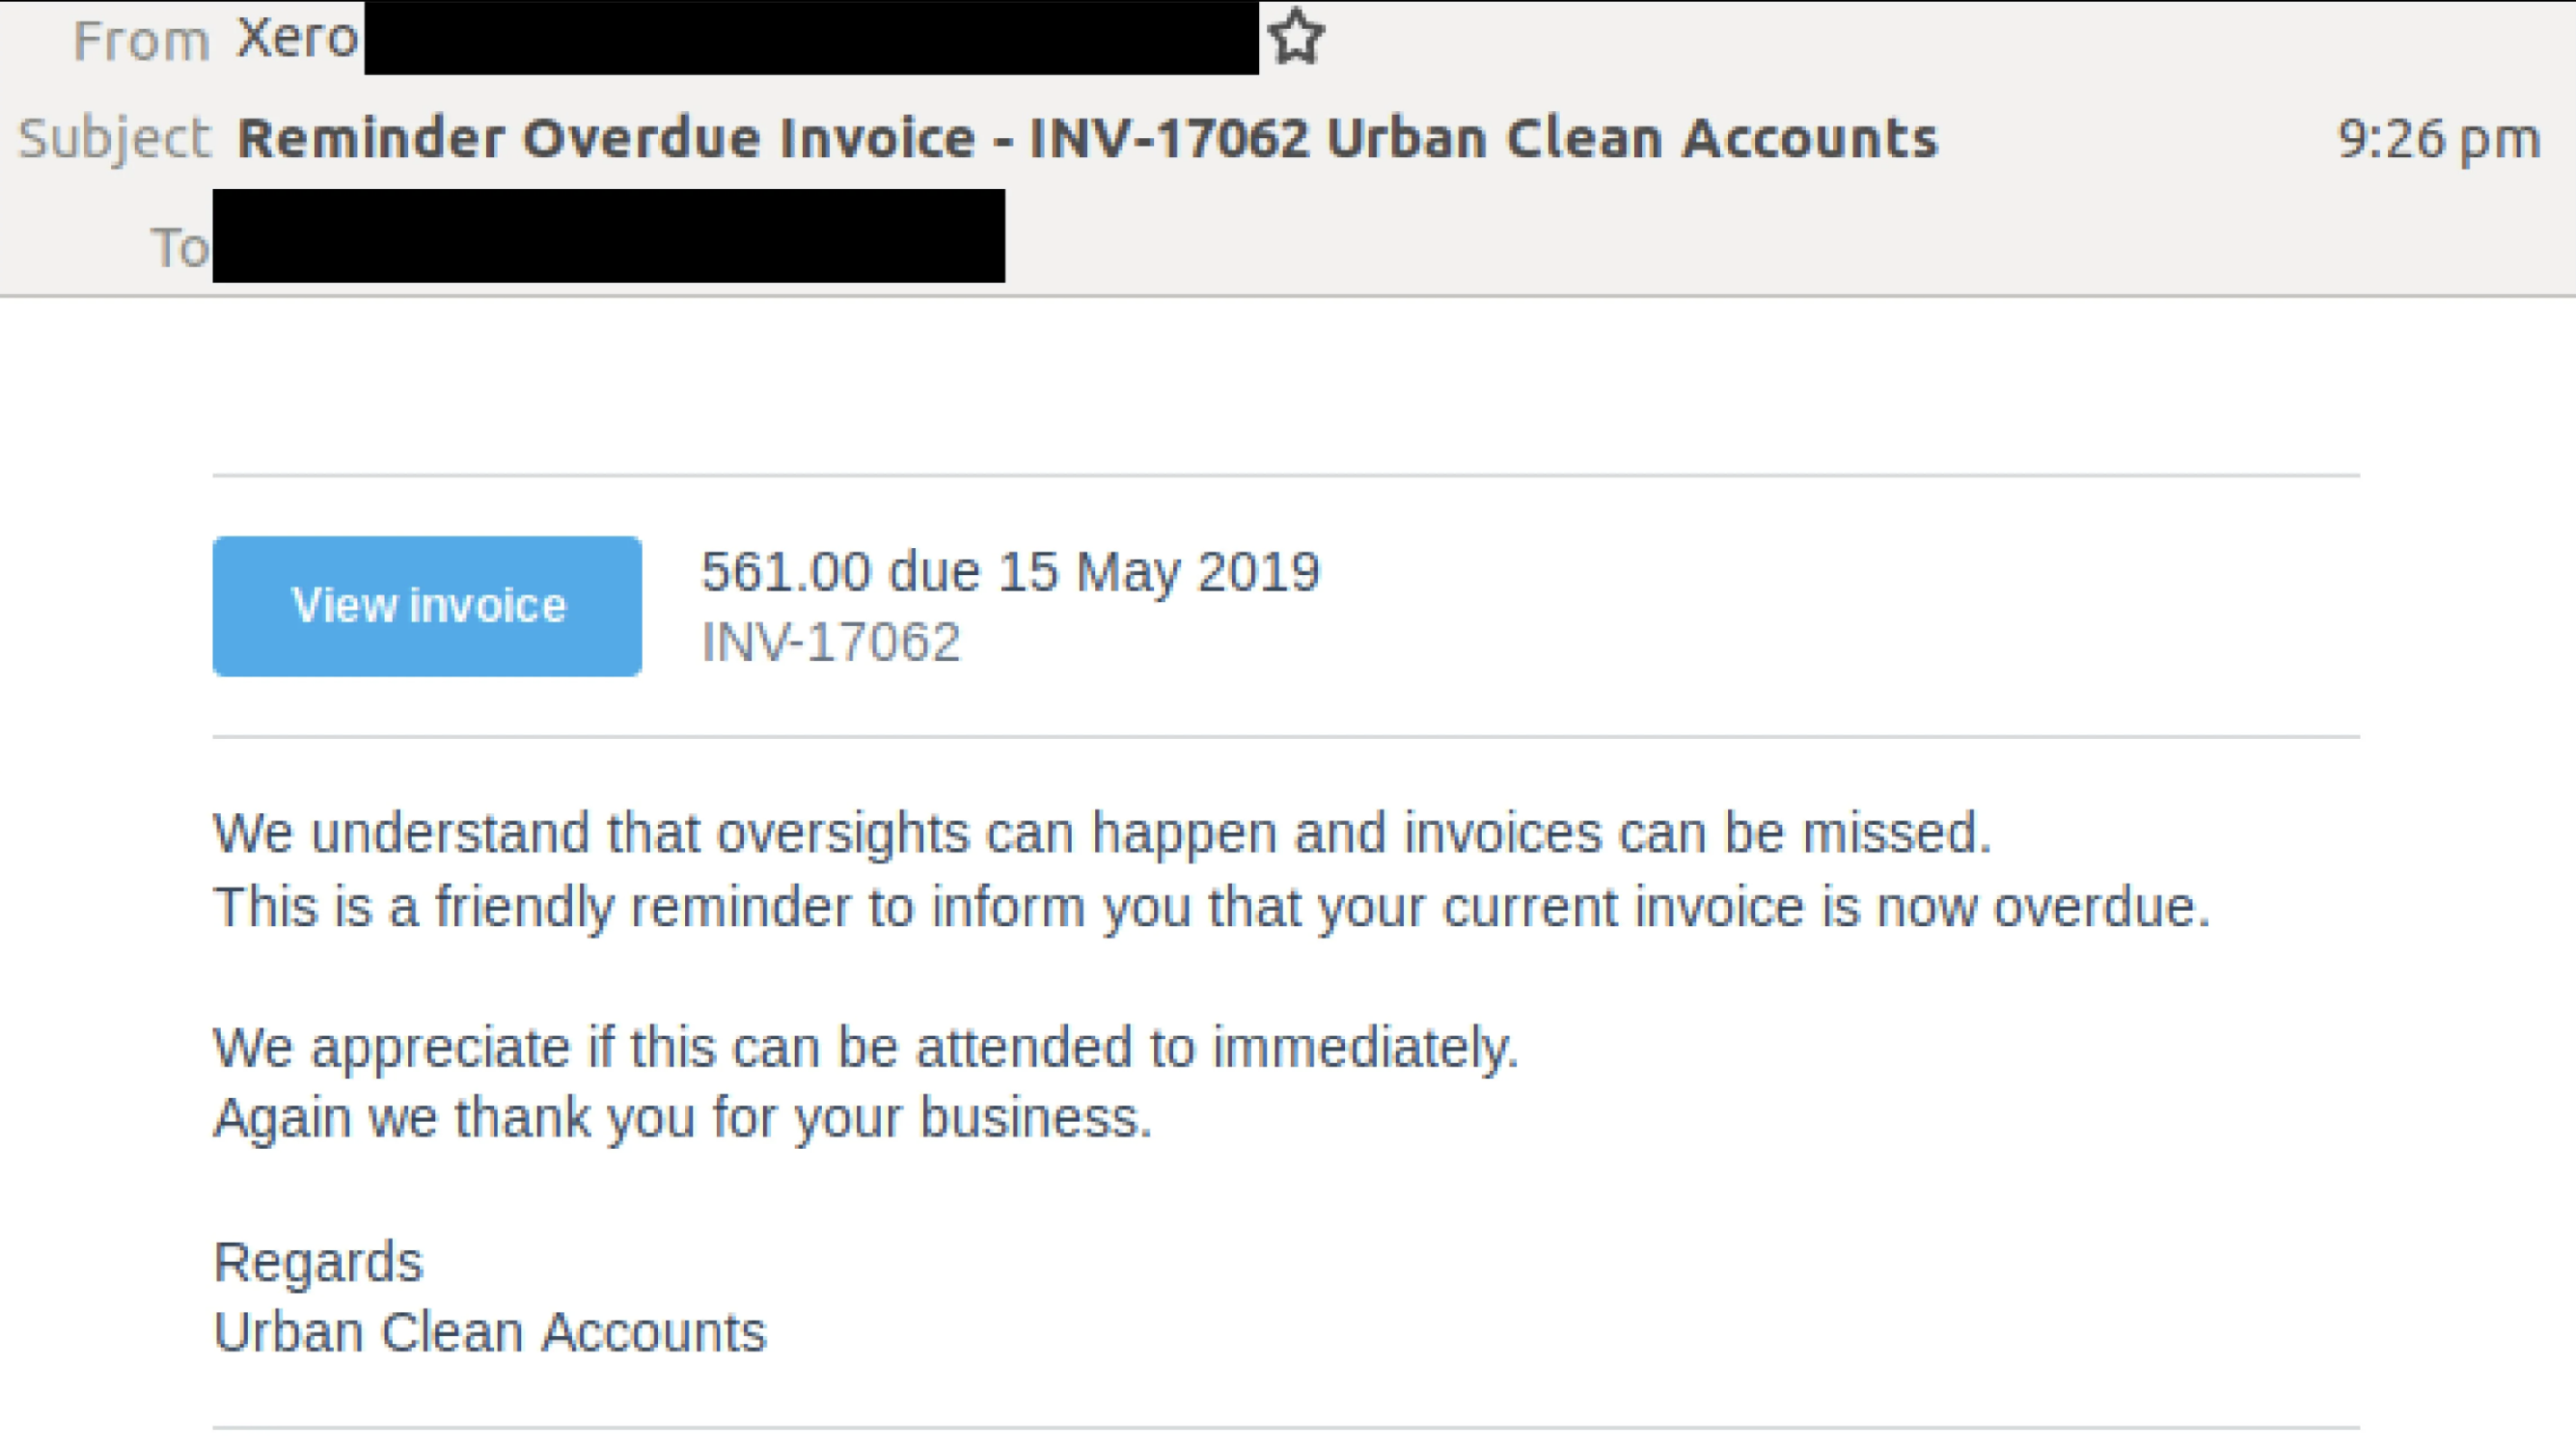Click the redacted sender address box
The width and height of the screenshot is (2576, 1450).
pyautogui.click(x=811, y=38)
